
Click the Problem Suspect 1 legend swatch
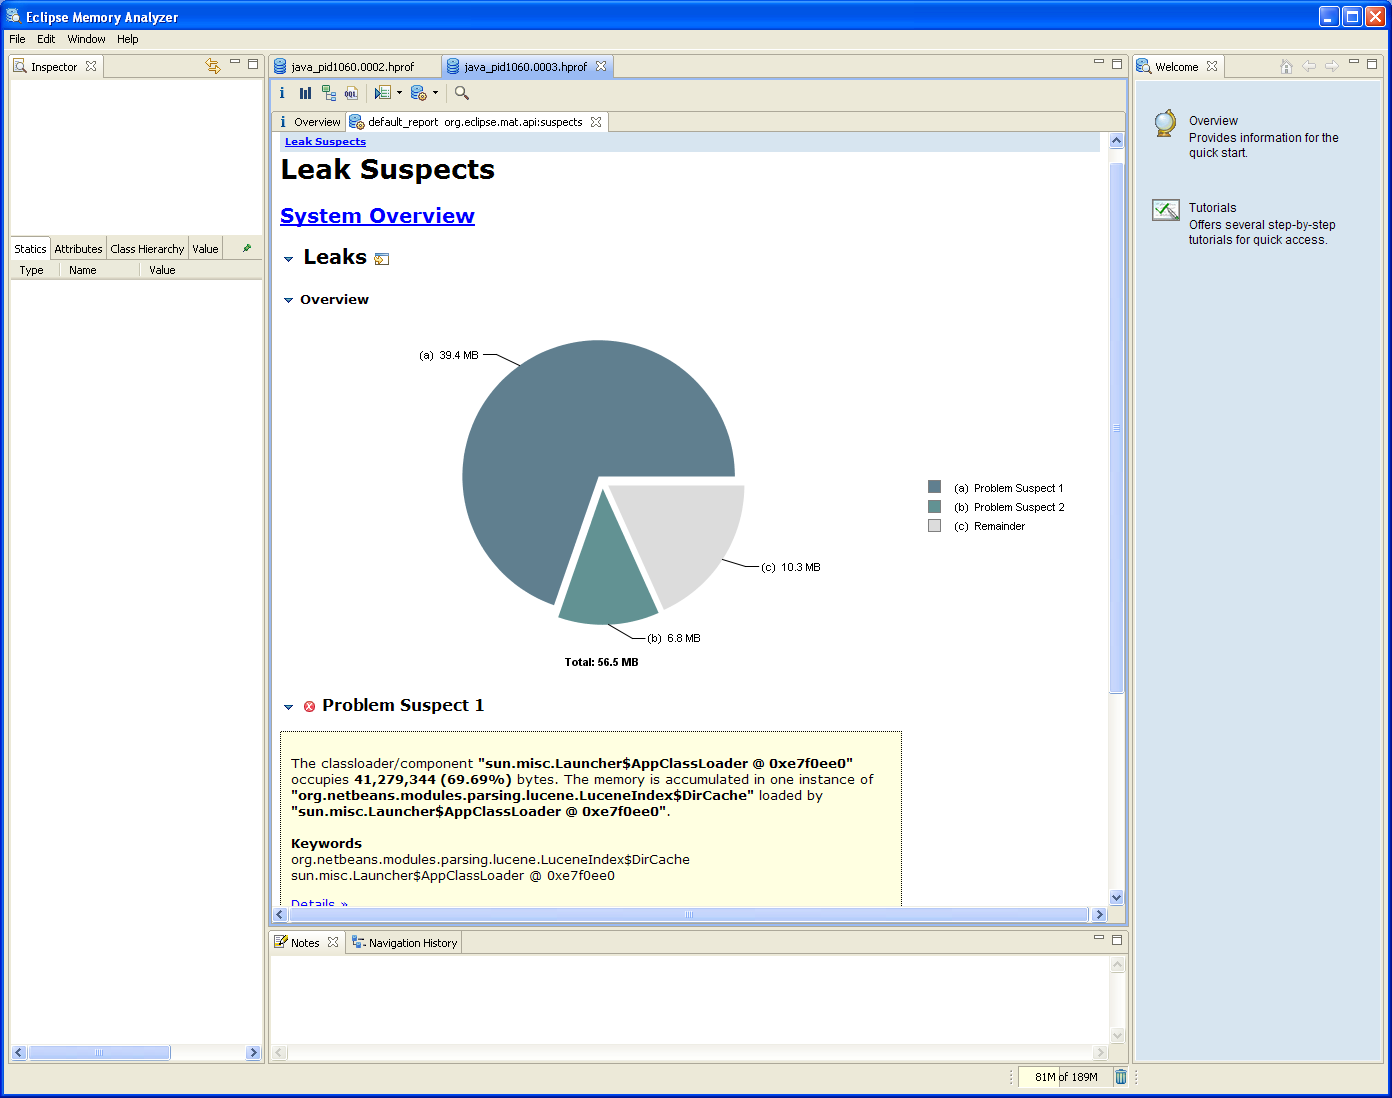(934, 487)
